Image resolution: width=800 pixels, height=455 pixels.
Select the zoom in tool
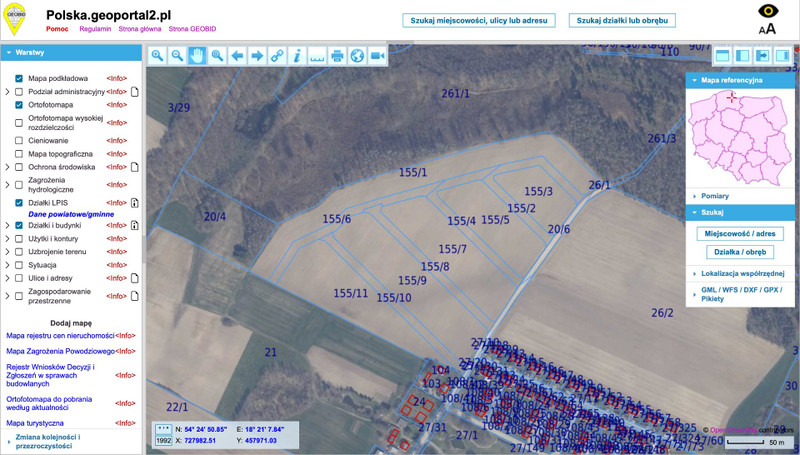coord(158,56)
